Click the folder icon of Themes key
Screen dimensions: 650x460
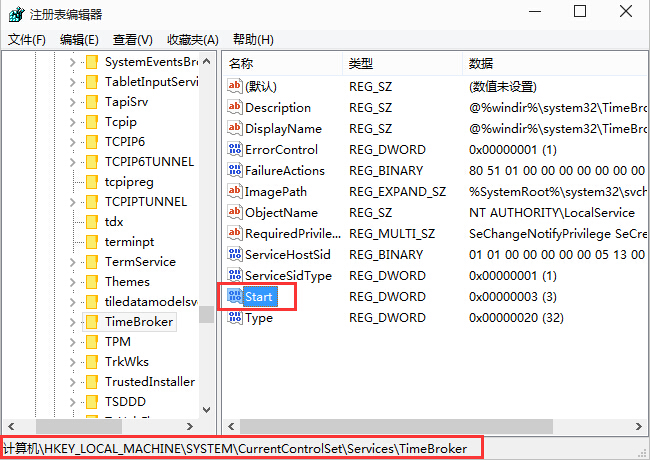pyautogui.click(x=92, y=282)
